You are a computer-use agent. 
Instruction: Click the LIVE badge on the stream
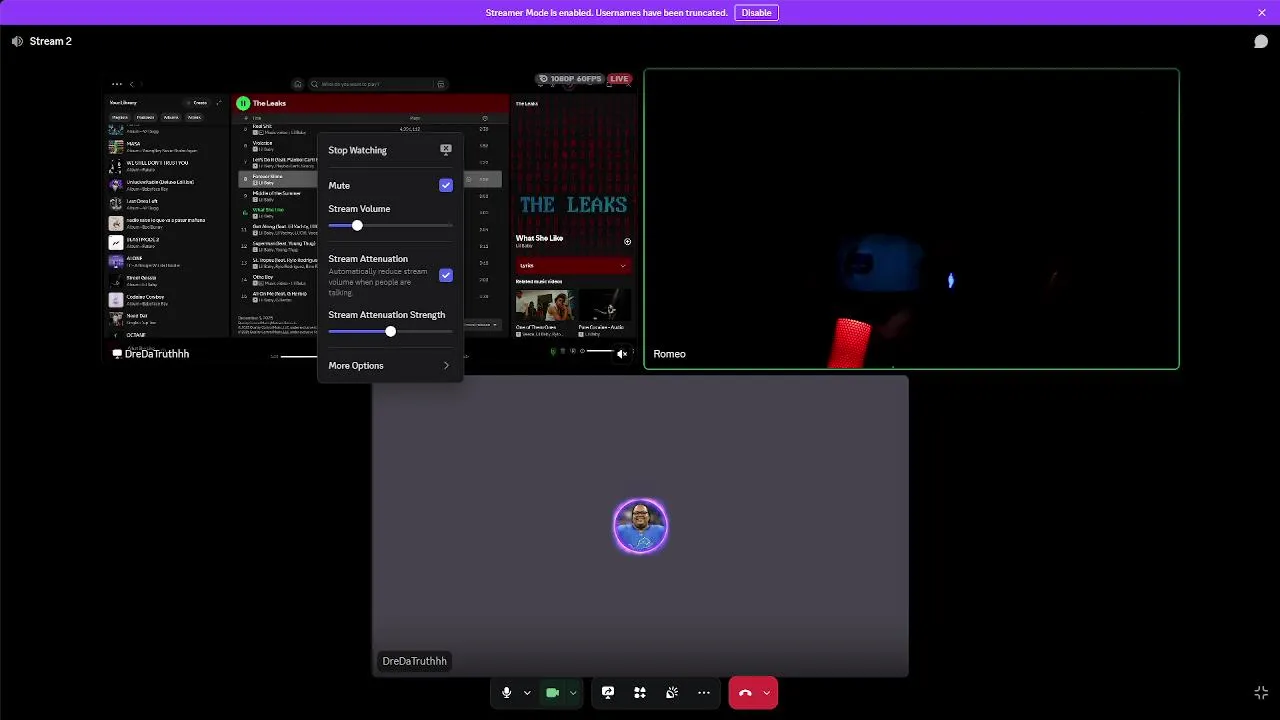(619, 79)
